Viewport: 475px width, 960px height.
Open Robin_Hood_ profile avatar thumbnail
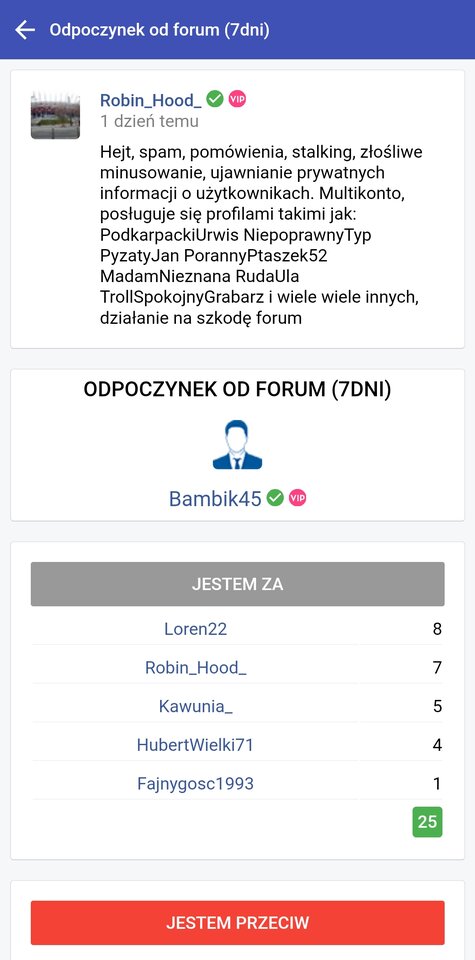coord(55,115)
